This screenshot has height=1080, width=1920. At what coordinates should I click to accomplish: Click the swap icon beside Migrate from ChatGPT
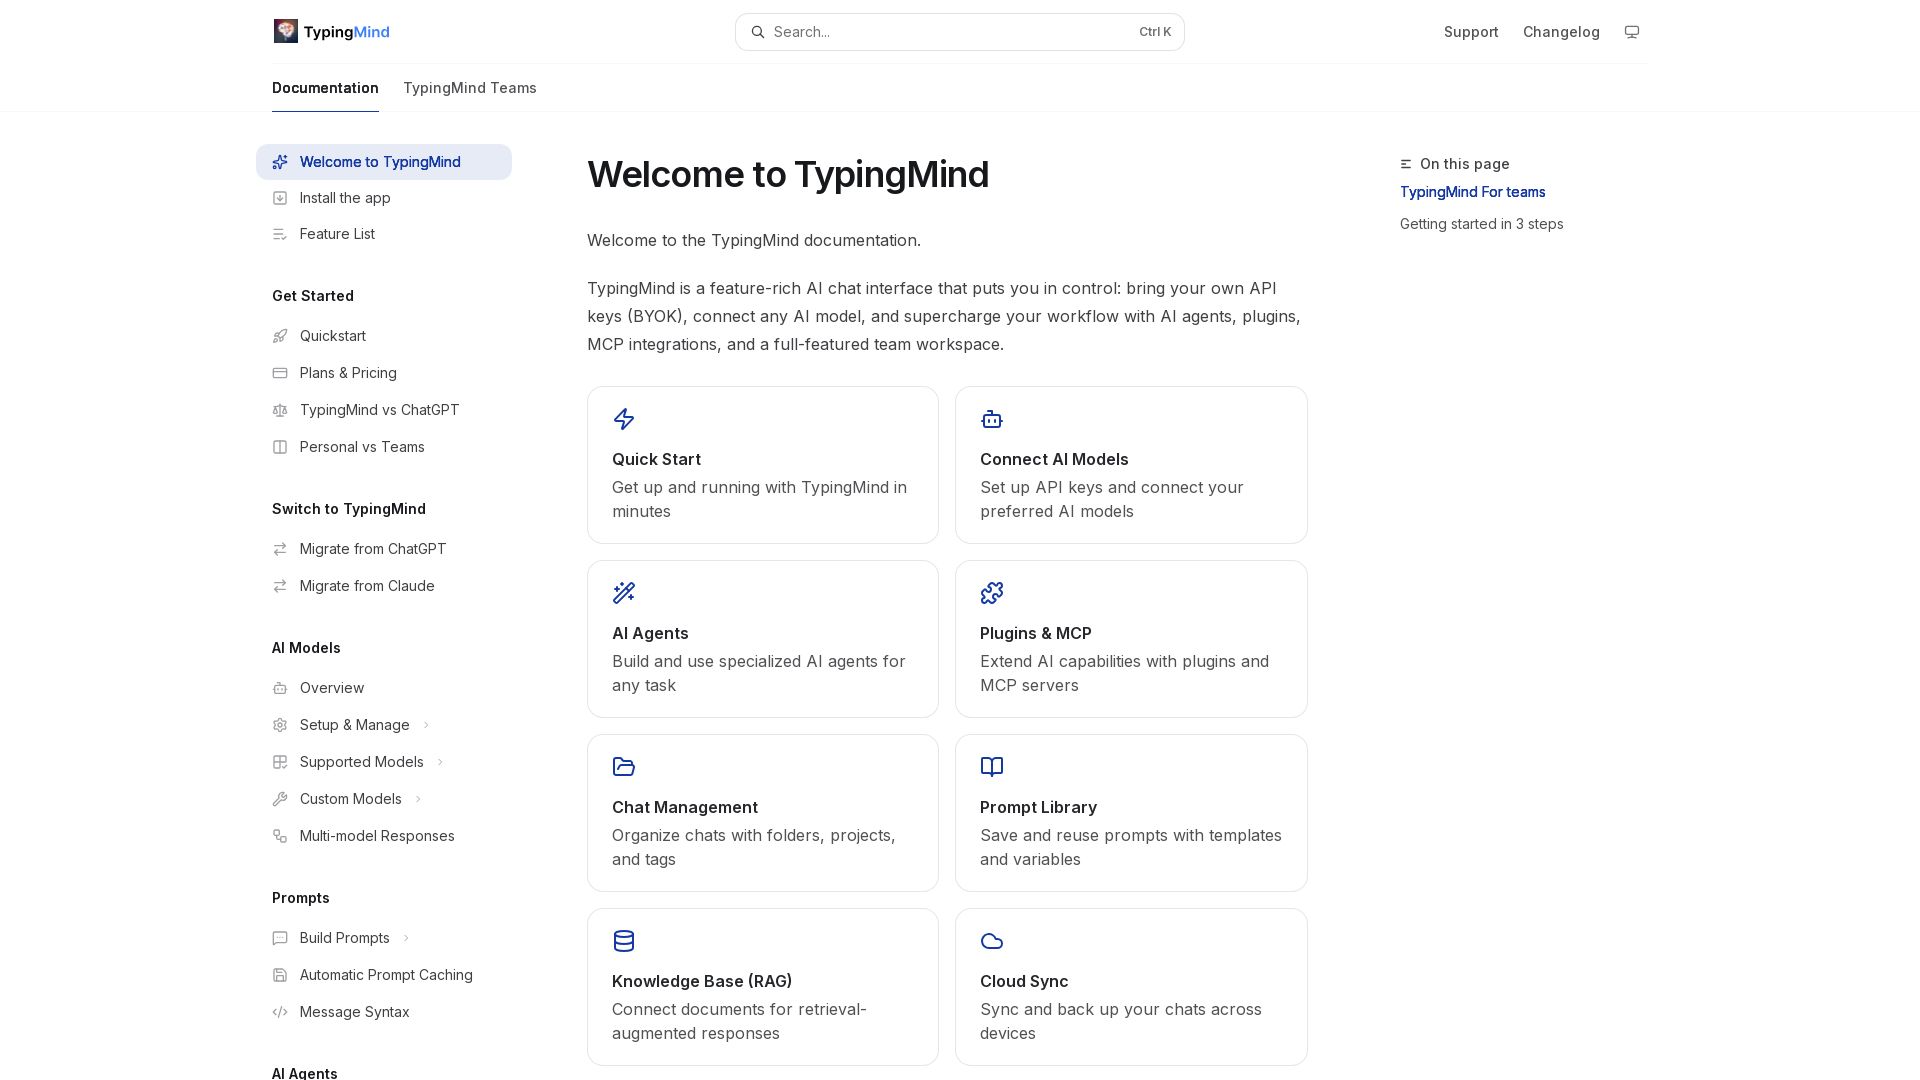coord(280,549)
